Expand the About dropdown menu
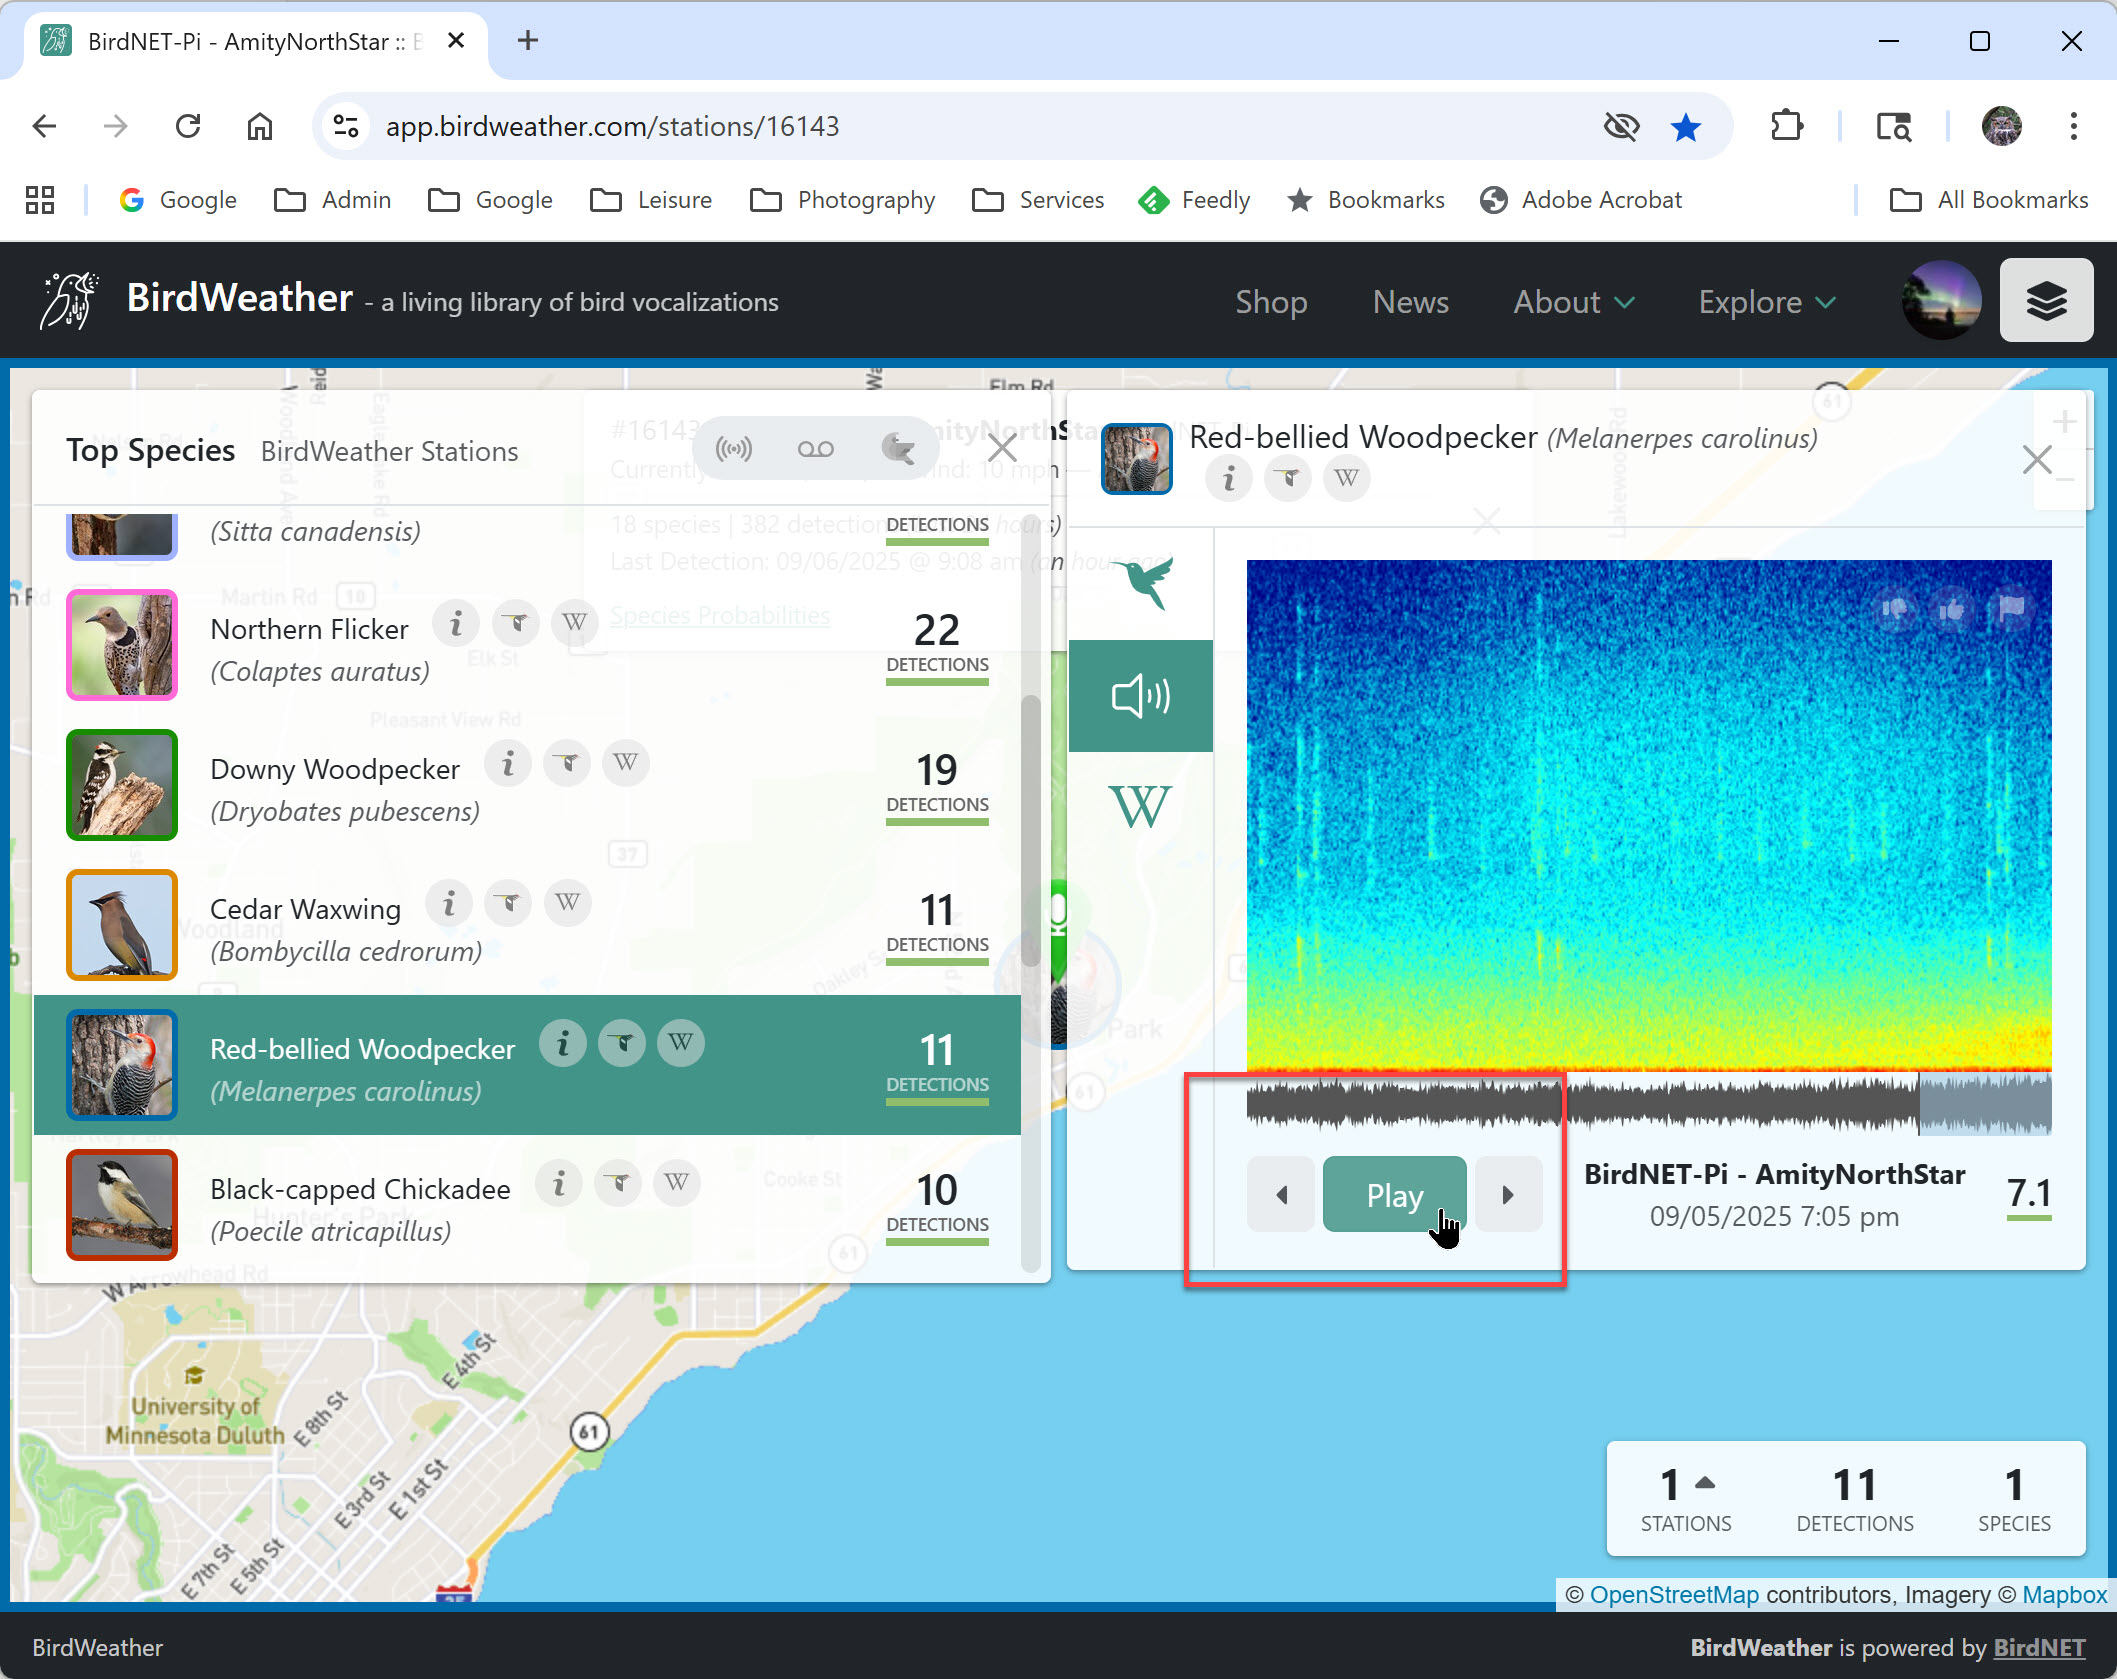Viewport: 2117px width, 1679px height. tap(1573, 302)
